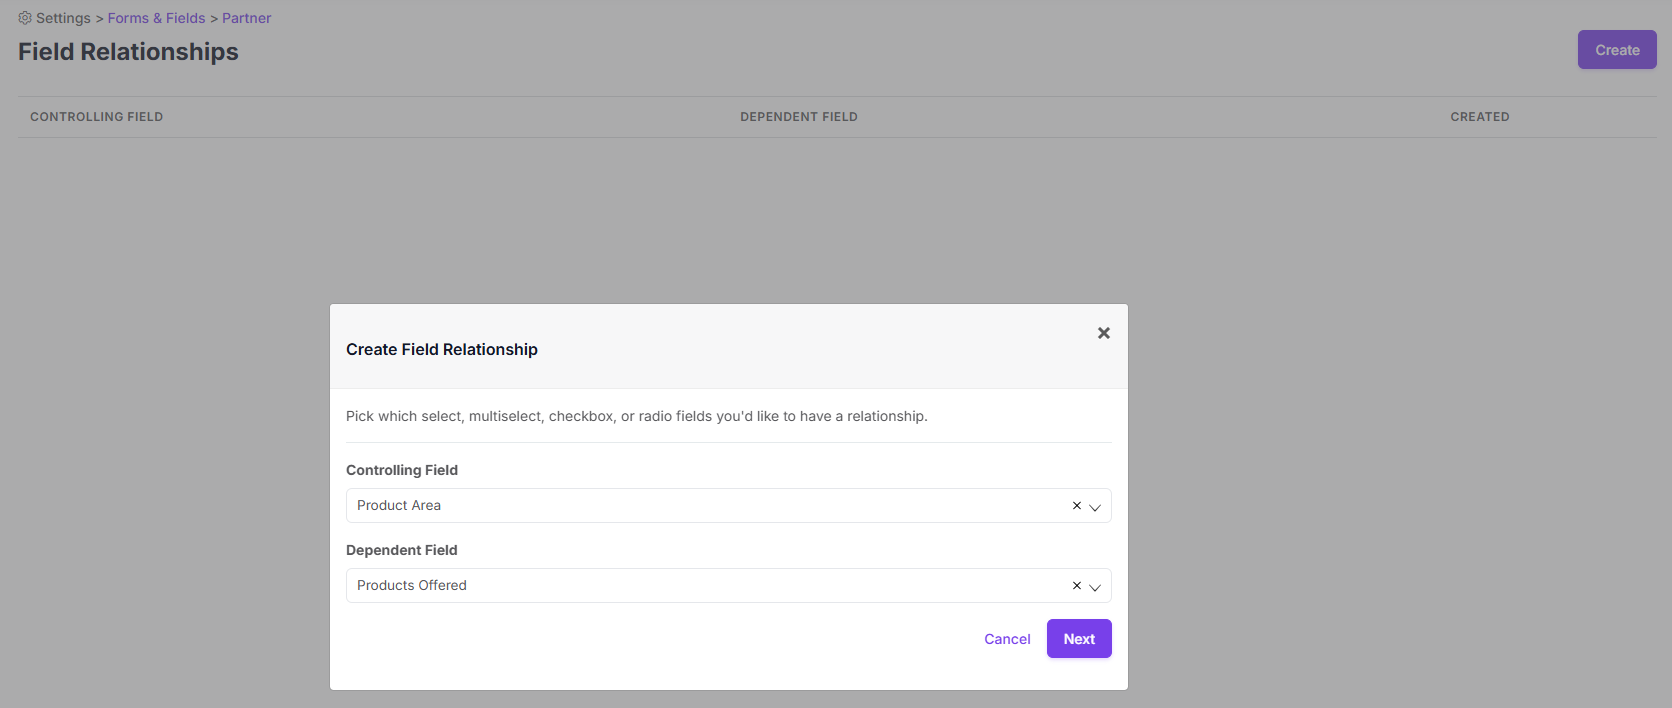The image size is (1672, 708).
Task: Click the Field Relationships page heading
Action: point(128,52)
